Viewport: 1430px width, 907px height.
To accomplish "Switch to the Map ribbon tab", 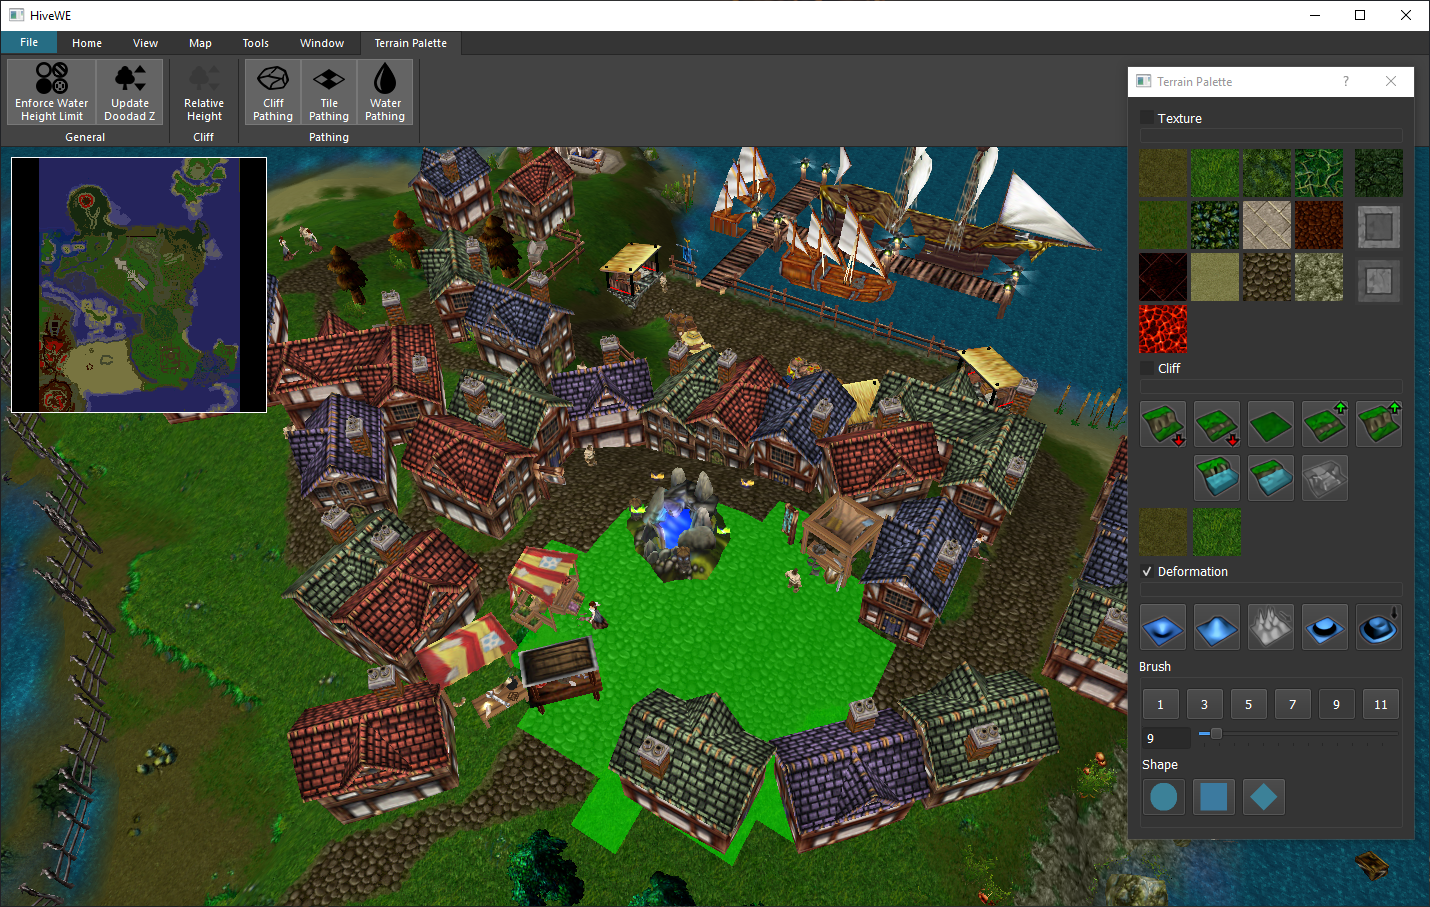I will 200,43.
